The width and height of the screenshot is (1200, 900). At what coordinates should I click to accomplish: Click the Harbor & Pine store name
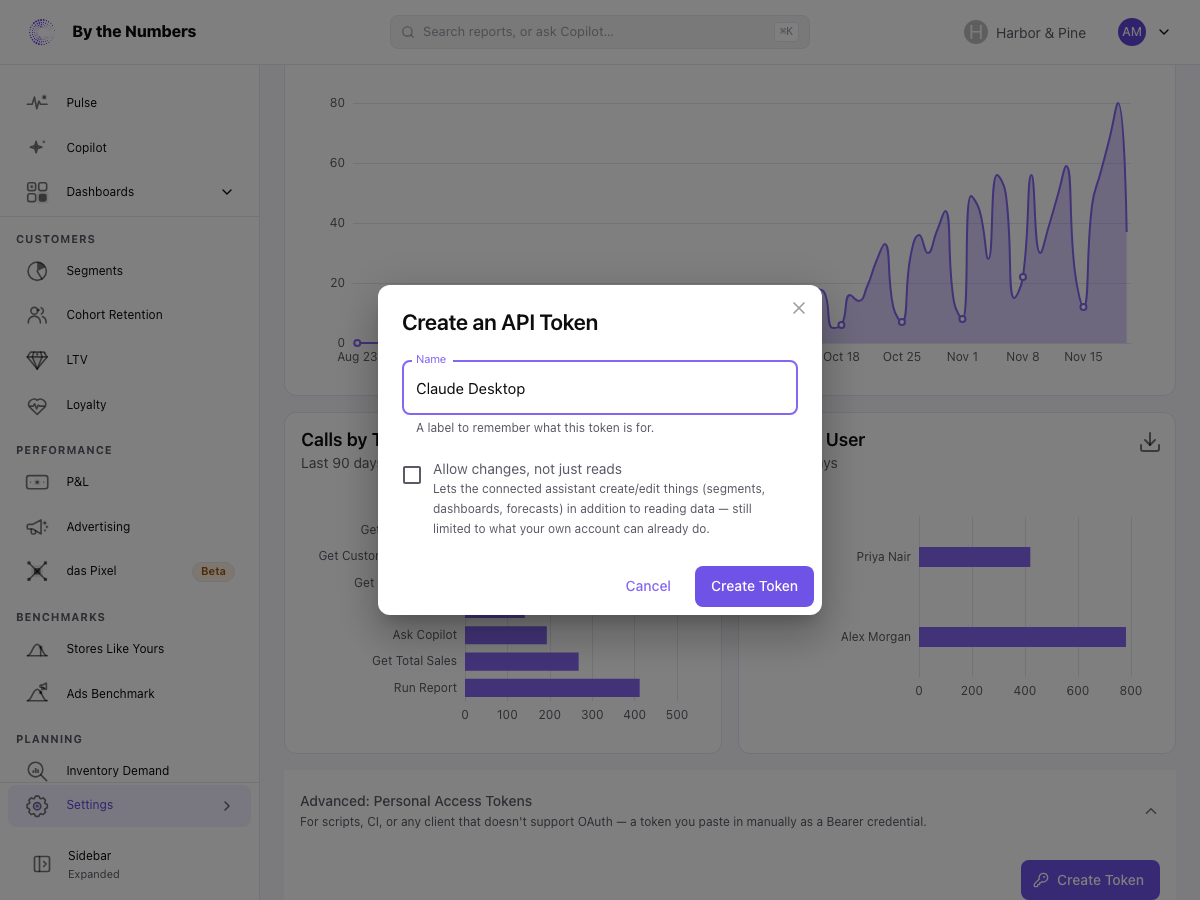coord(1041,33)
